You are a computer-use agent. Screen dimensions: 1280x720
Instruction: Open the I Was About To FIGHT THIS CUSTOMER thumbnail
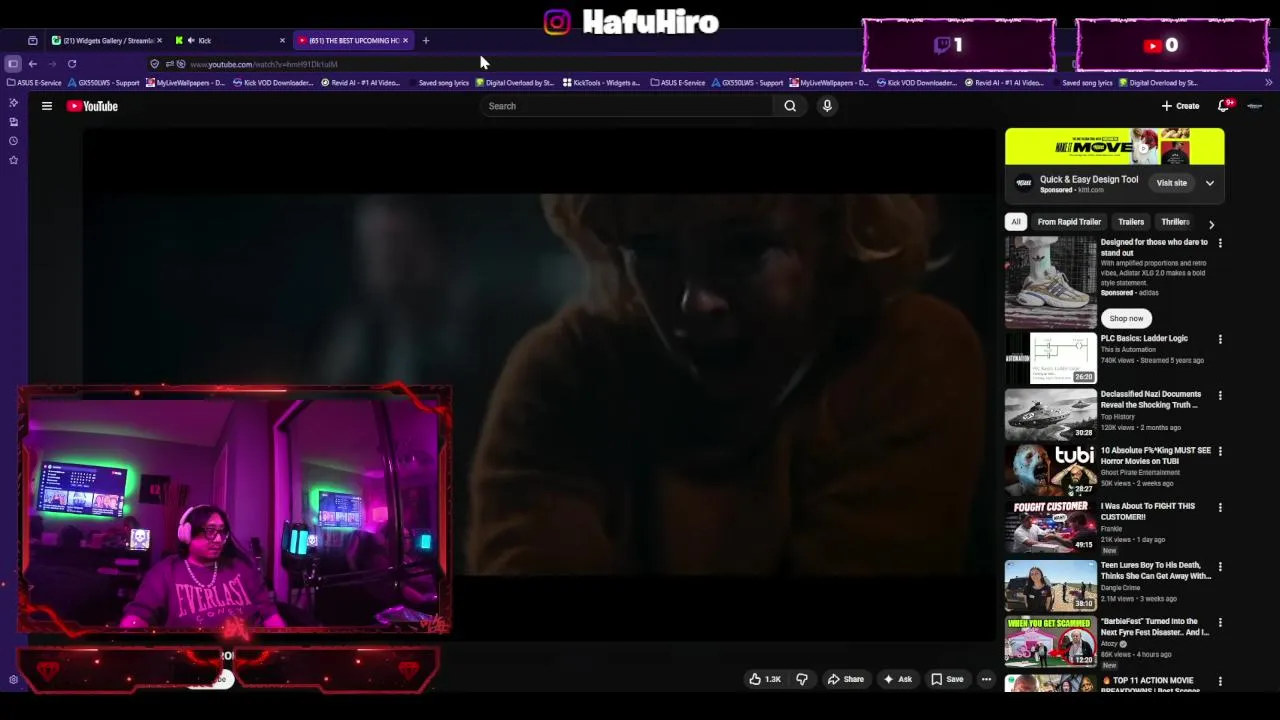click(1050, 526)
